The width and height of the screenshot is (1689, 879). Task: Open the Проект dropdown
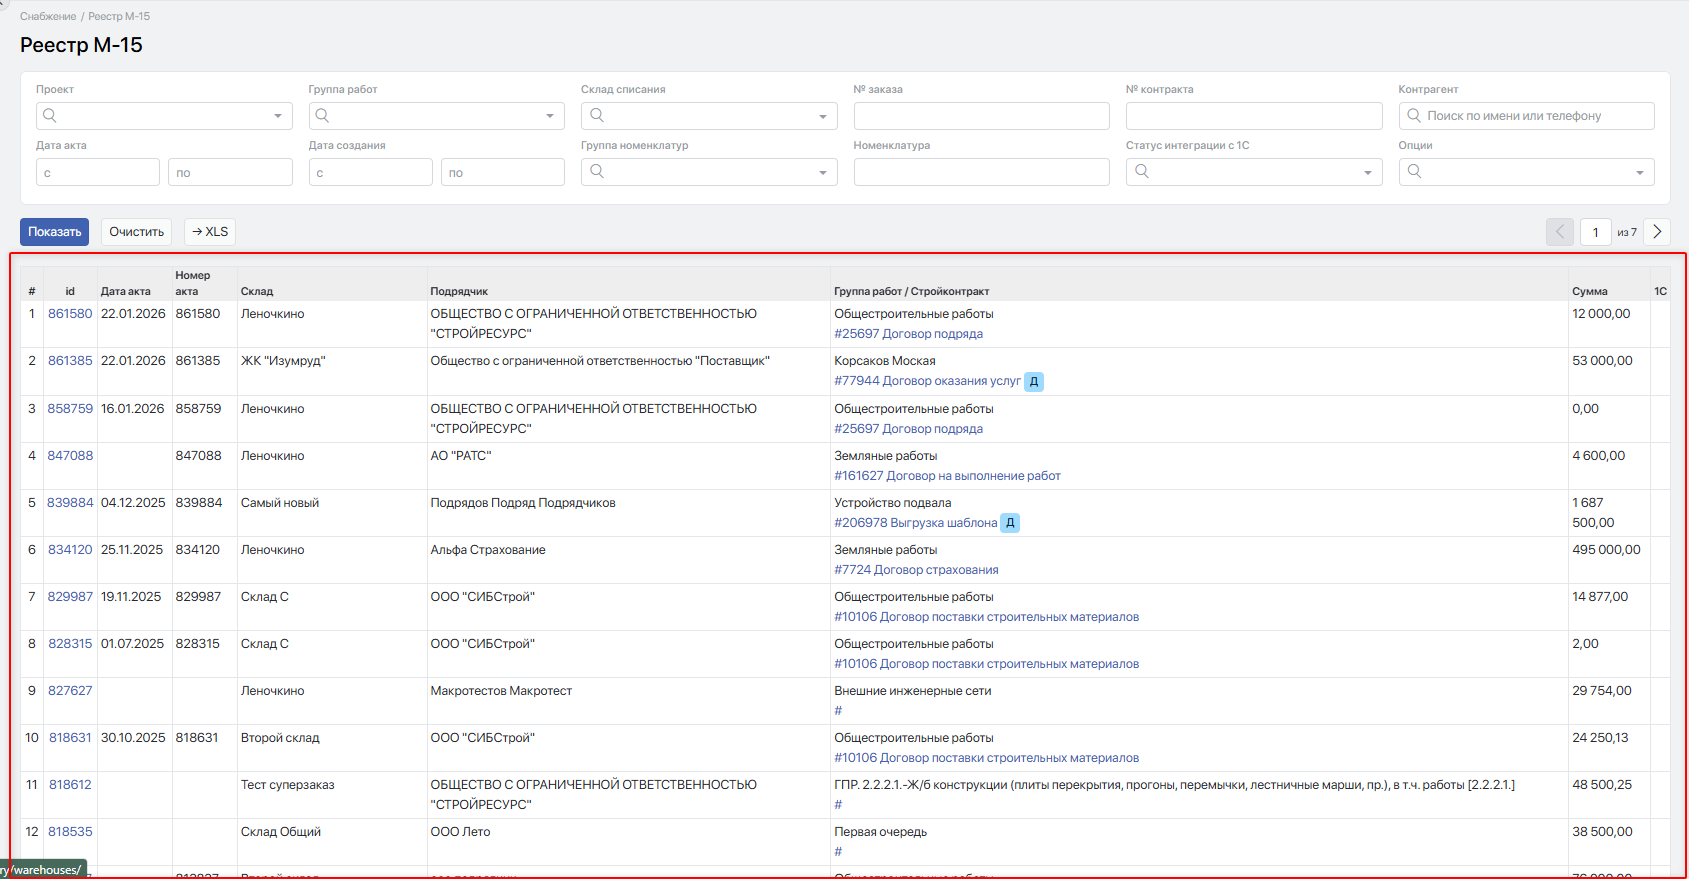pyautogui.click(x=277, y=116)
